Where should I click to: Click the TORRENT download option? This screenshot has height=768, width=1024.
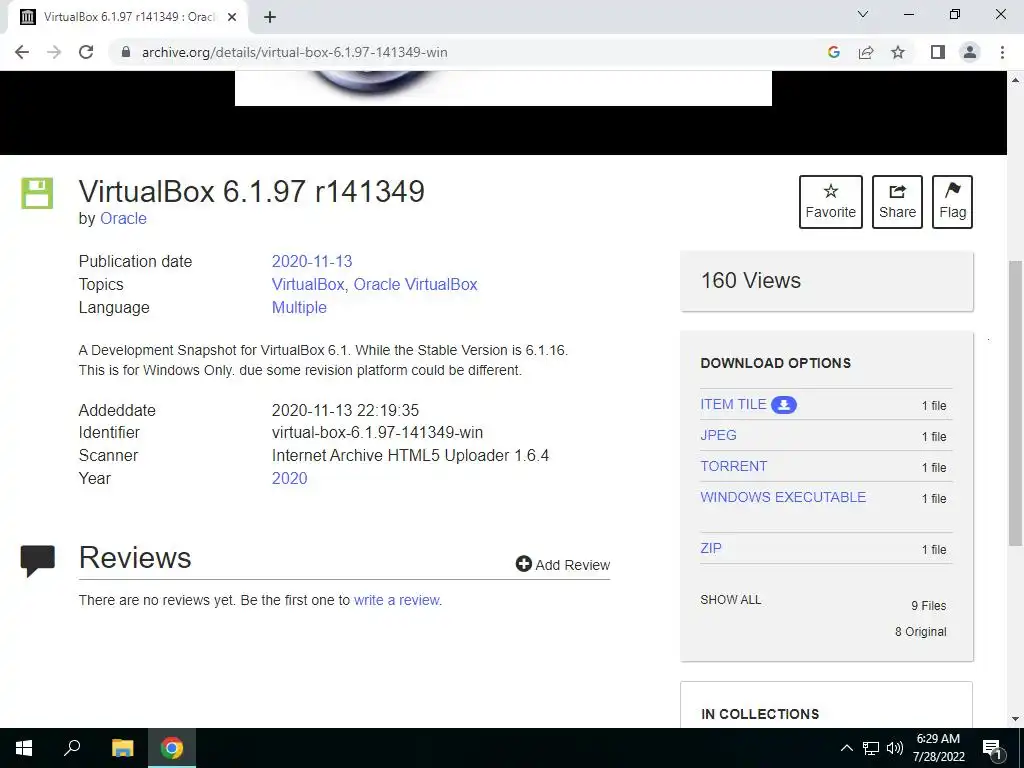pos(733,466)
